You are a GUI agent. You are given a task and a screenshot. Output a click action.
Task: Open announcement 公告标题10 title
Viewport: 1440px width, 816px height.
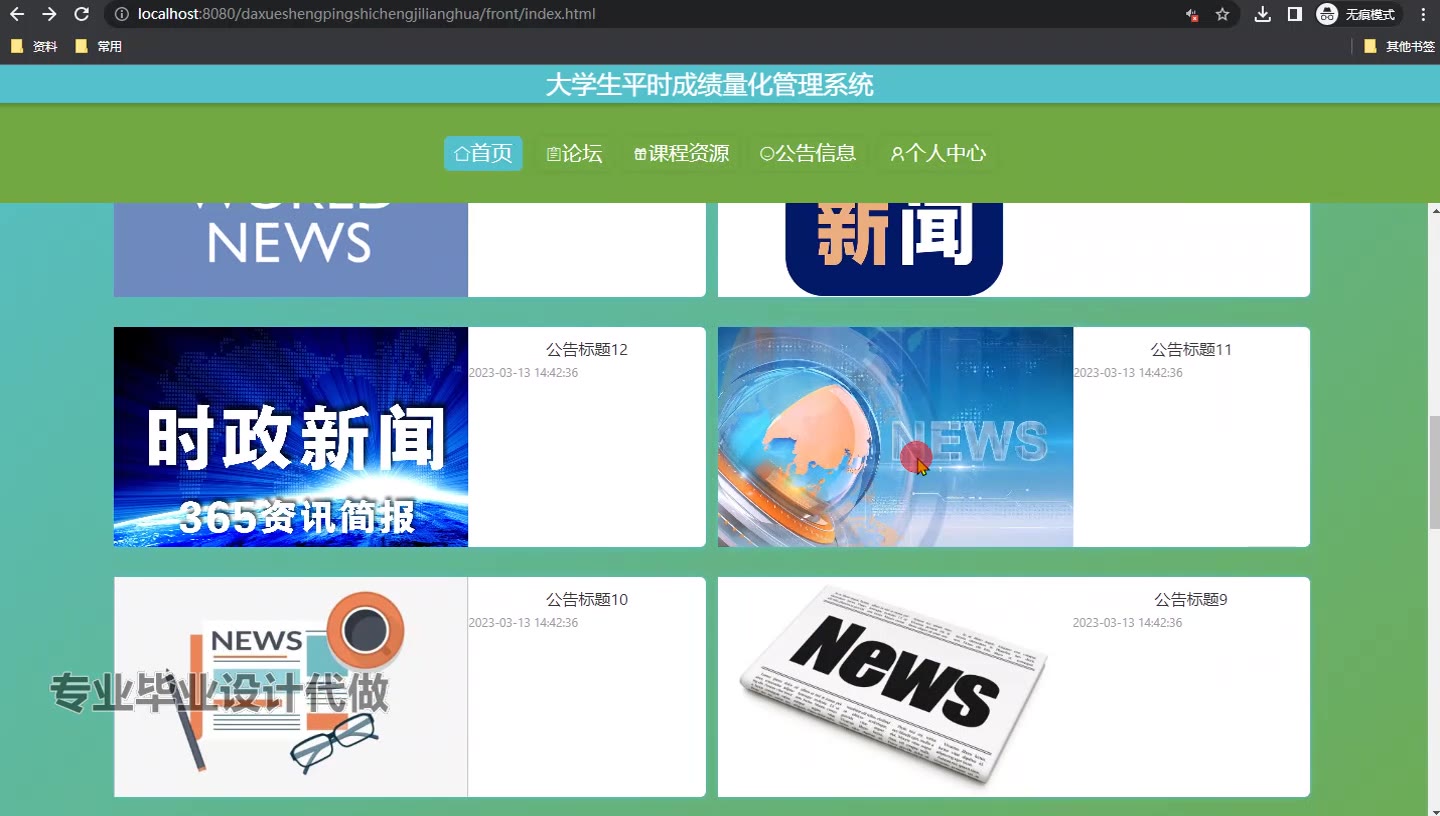point(587,599)
